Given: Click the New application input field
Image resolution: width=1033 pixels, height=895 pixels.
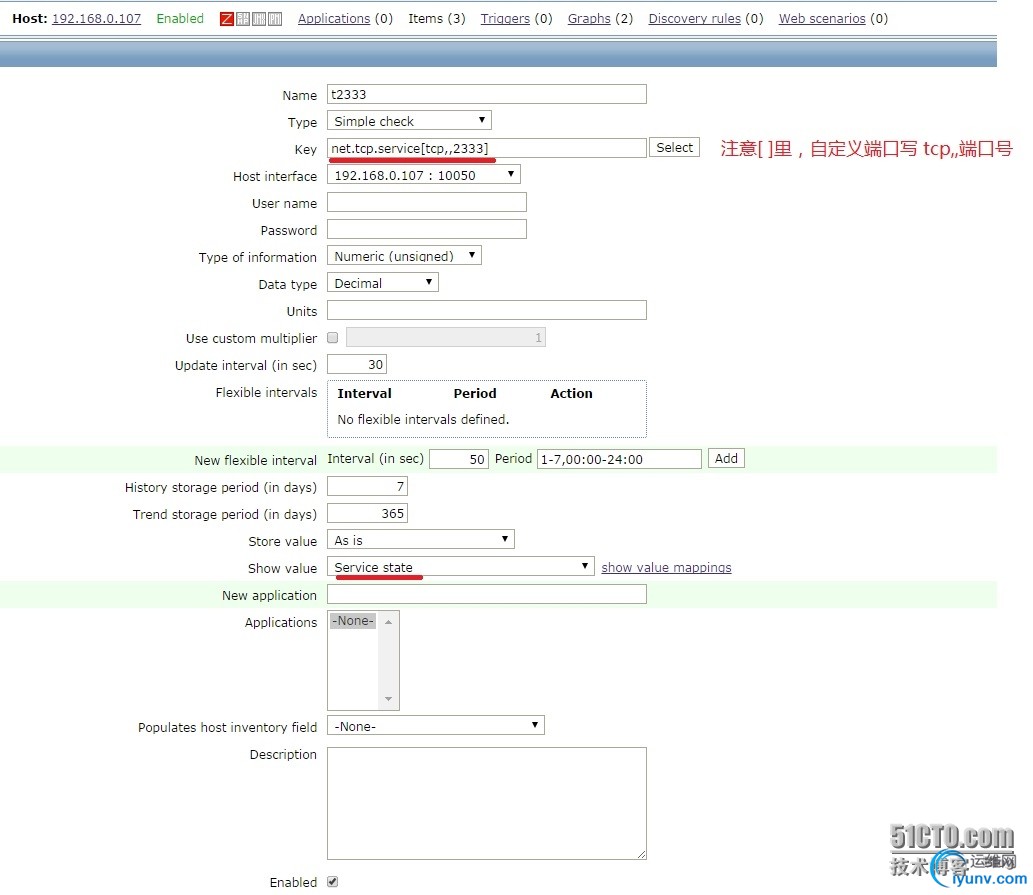Looking at the screenshot, I should pyautogui.click(x=486, y=594).
